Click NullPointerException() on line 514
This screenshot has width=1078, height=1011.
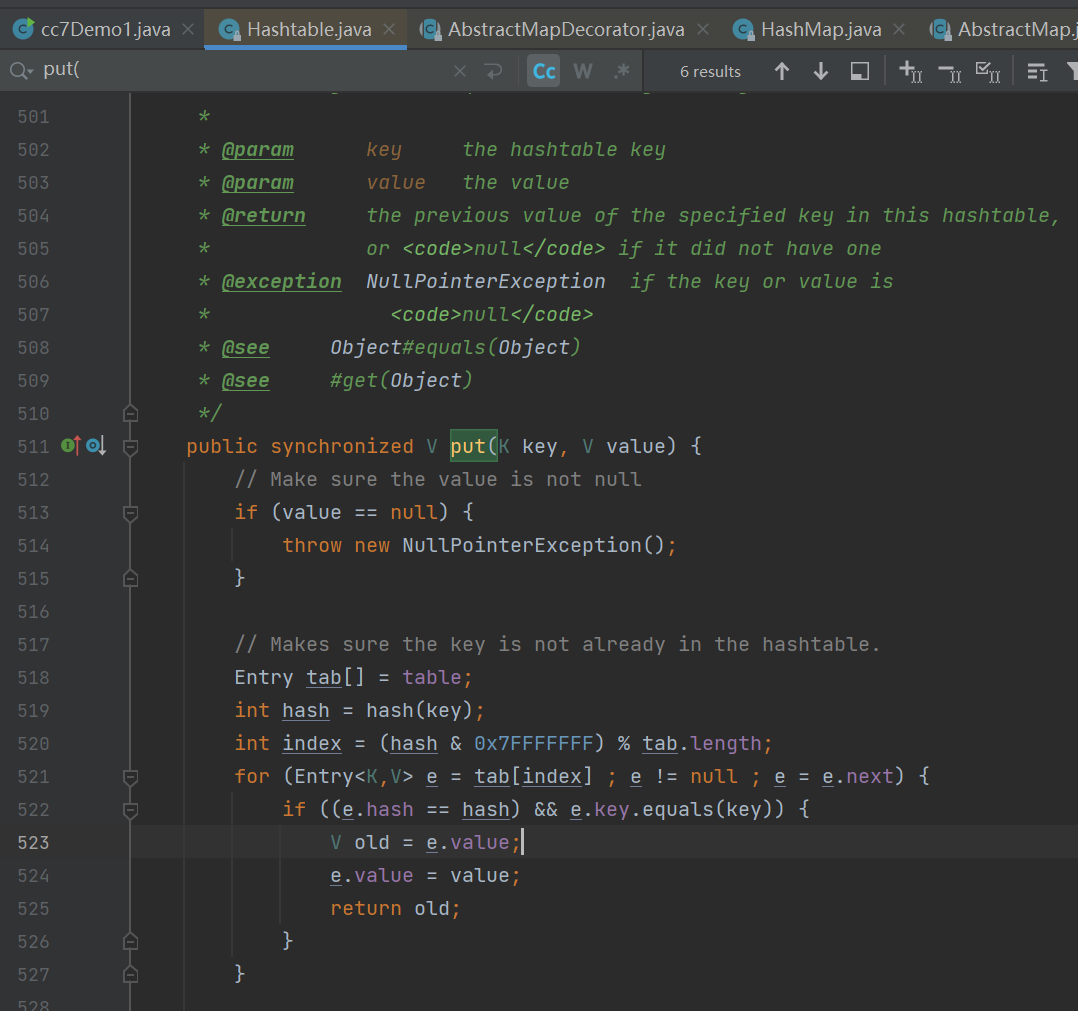(534, 546)
